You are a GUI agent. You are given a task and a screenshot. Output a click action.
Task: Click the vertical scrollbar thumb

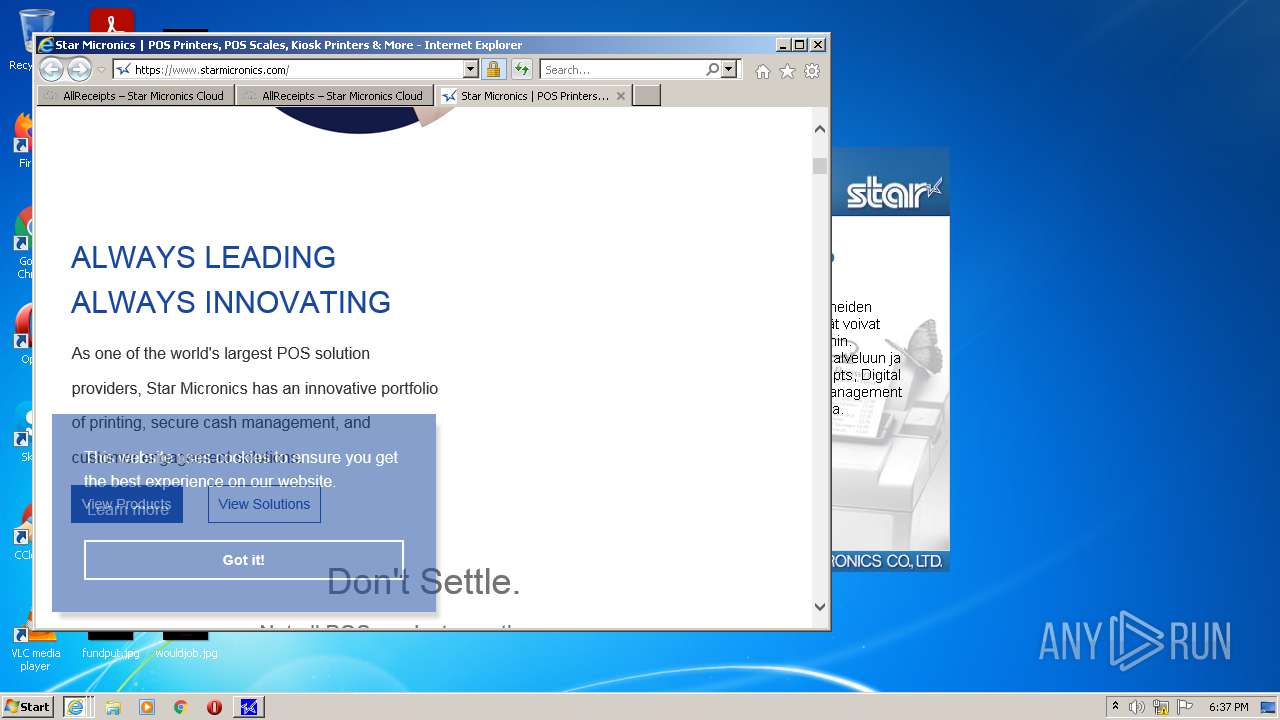(x=820, y=166)
